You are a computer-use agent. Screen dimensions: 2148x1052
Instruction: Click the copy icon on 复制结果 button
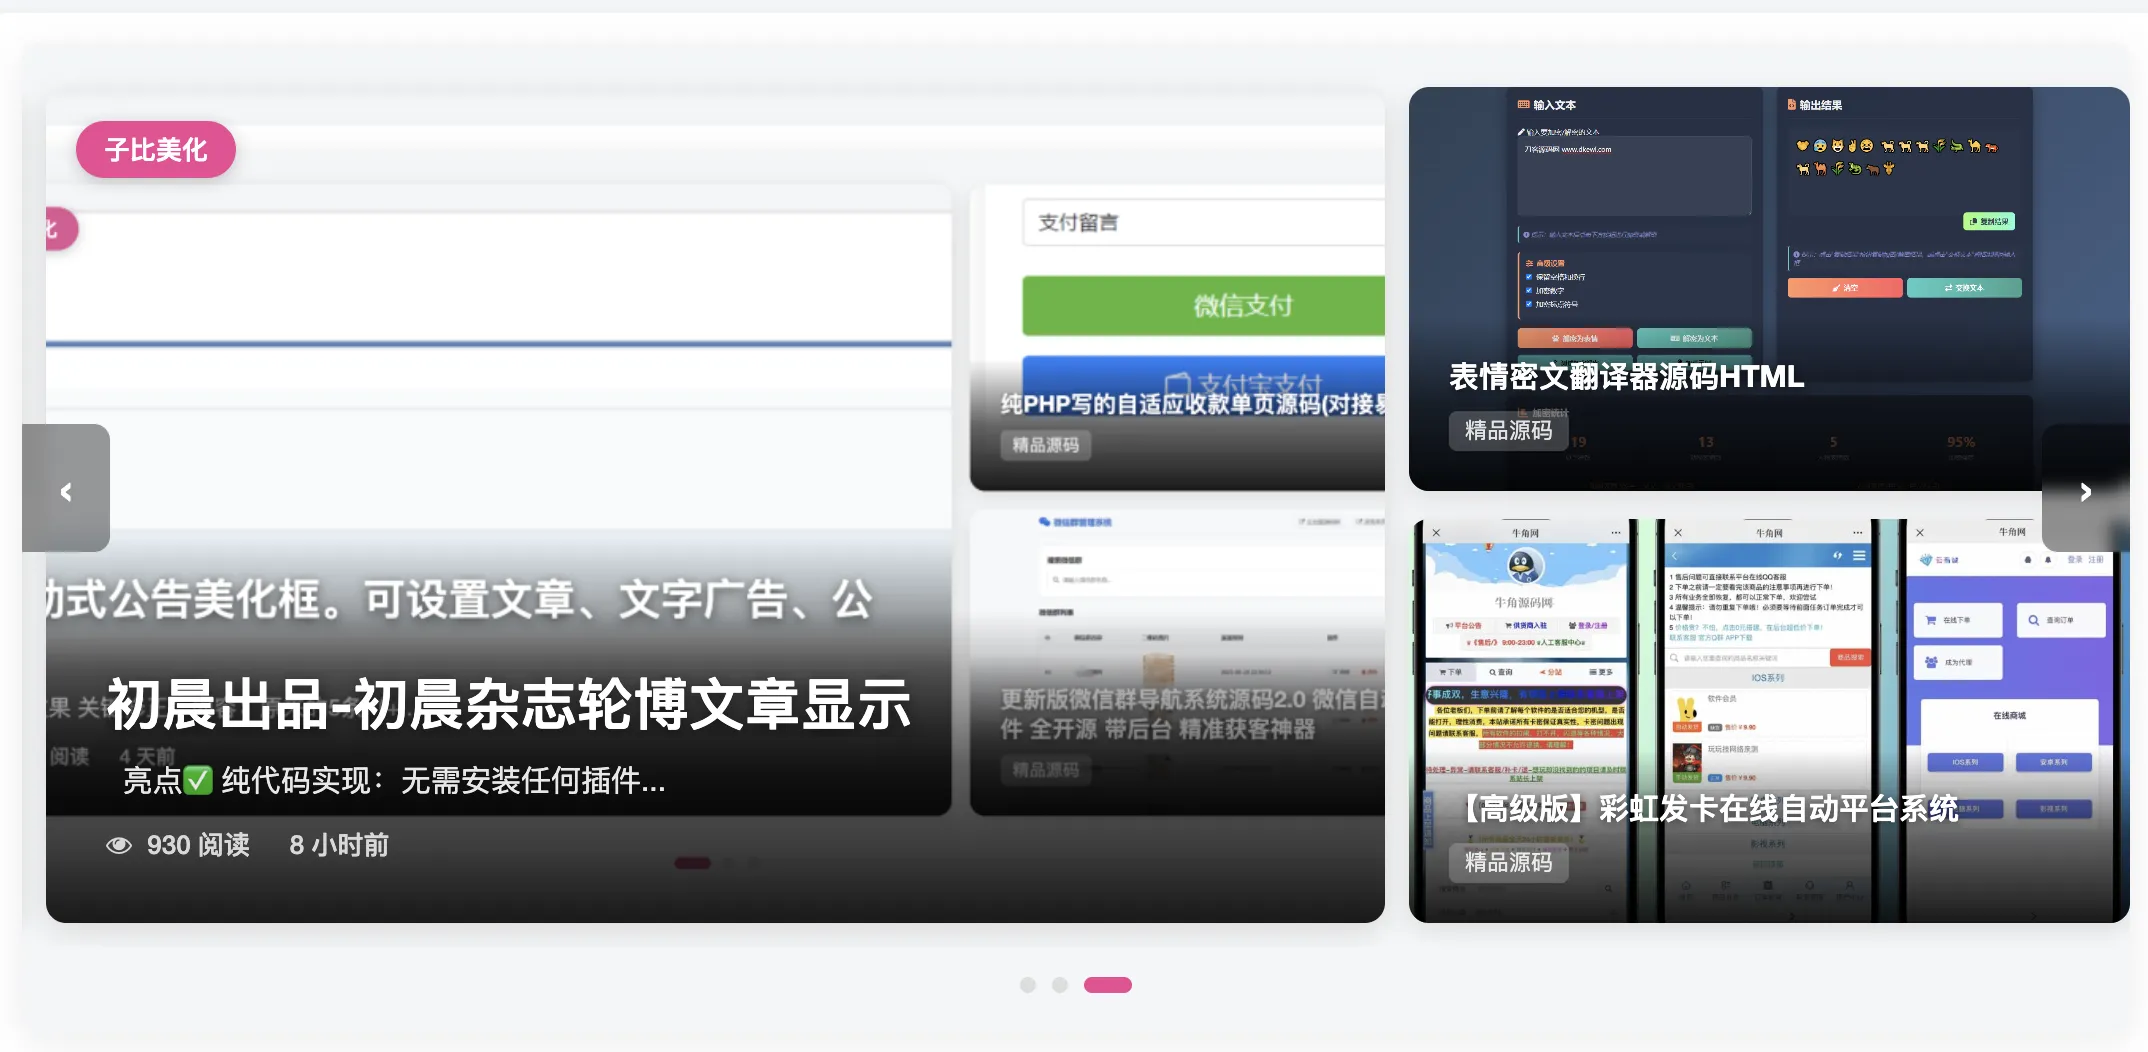1973,222
